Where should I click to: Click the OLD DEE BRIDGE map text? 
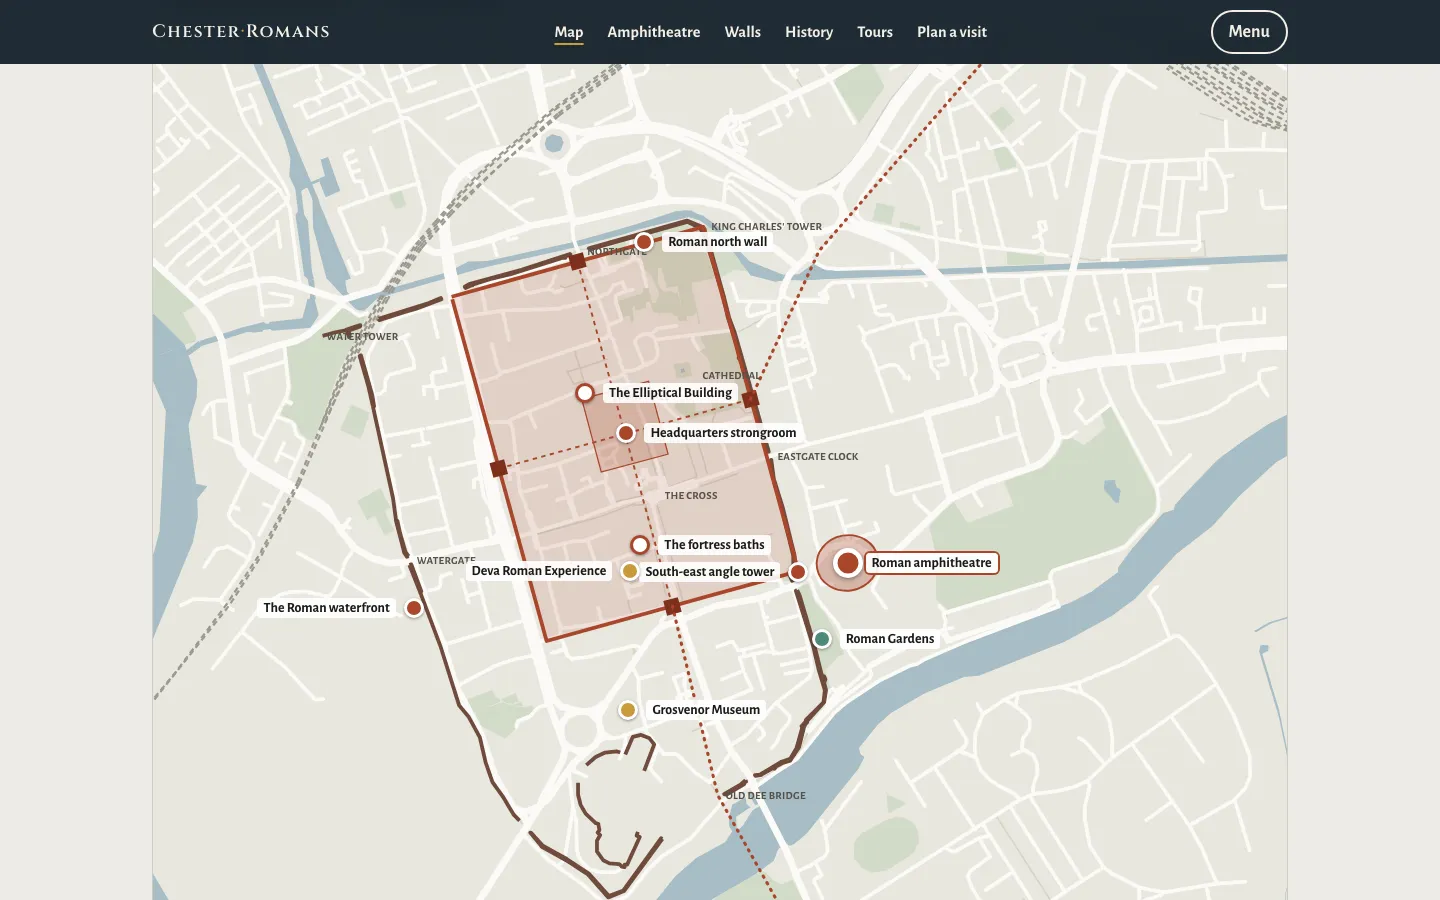tap(766, 796)
